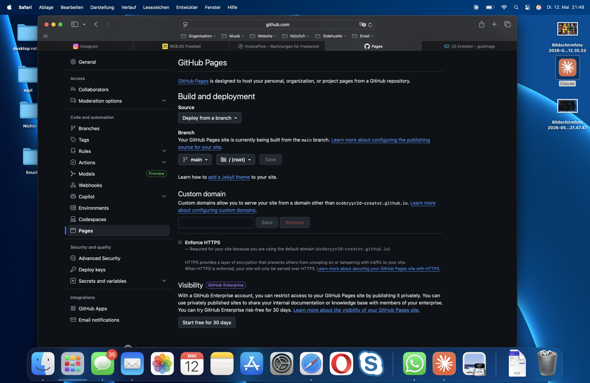This screenshot has width=590, height=383.
Task: Open Advanced Security settings
Action: coord(99,258)
